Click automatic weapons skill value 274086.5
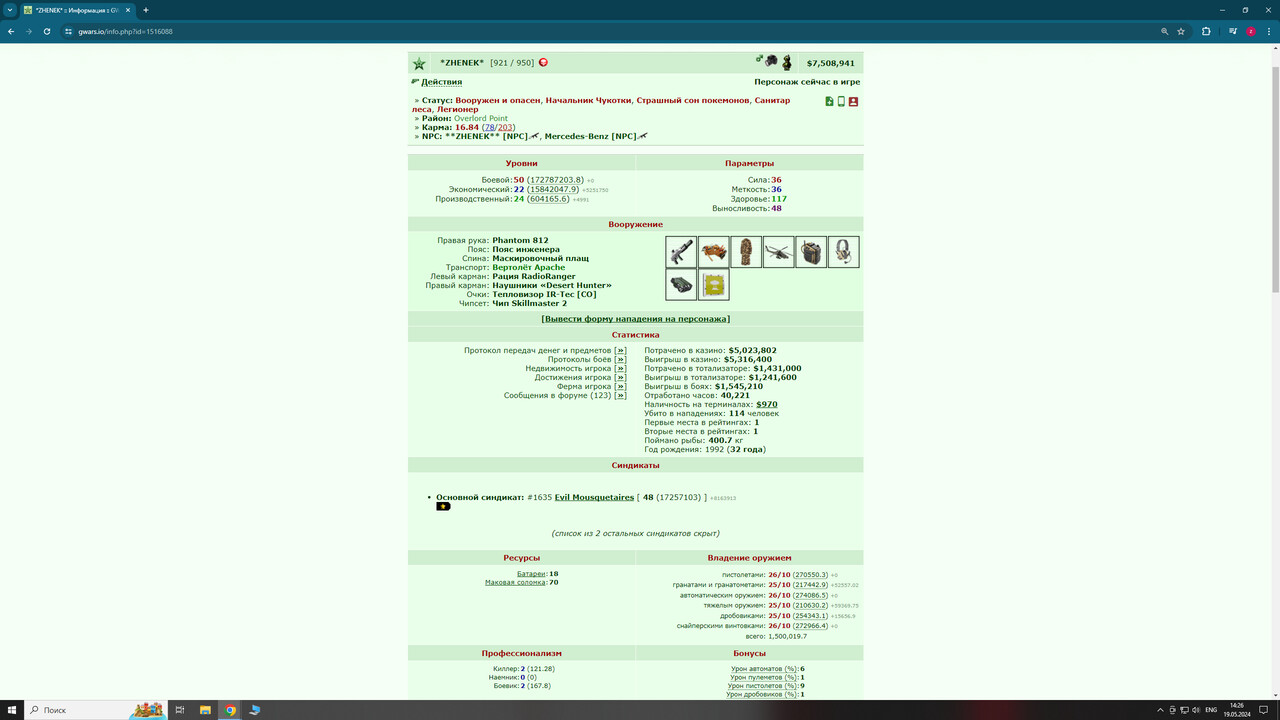1280x720 pixels. 811,595
